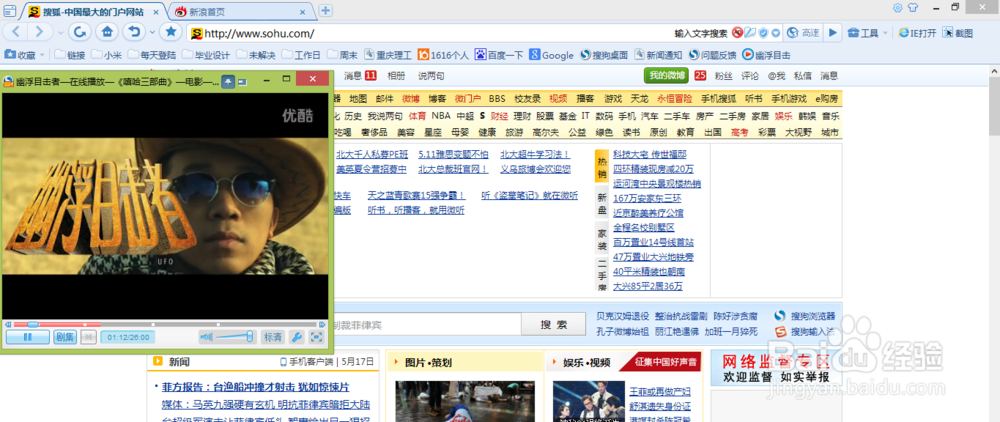This screenshot has width=1000, height=422.
Task: Open the 幽浮目击 bookmark
Action: (766, 55)
